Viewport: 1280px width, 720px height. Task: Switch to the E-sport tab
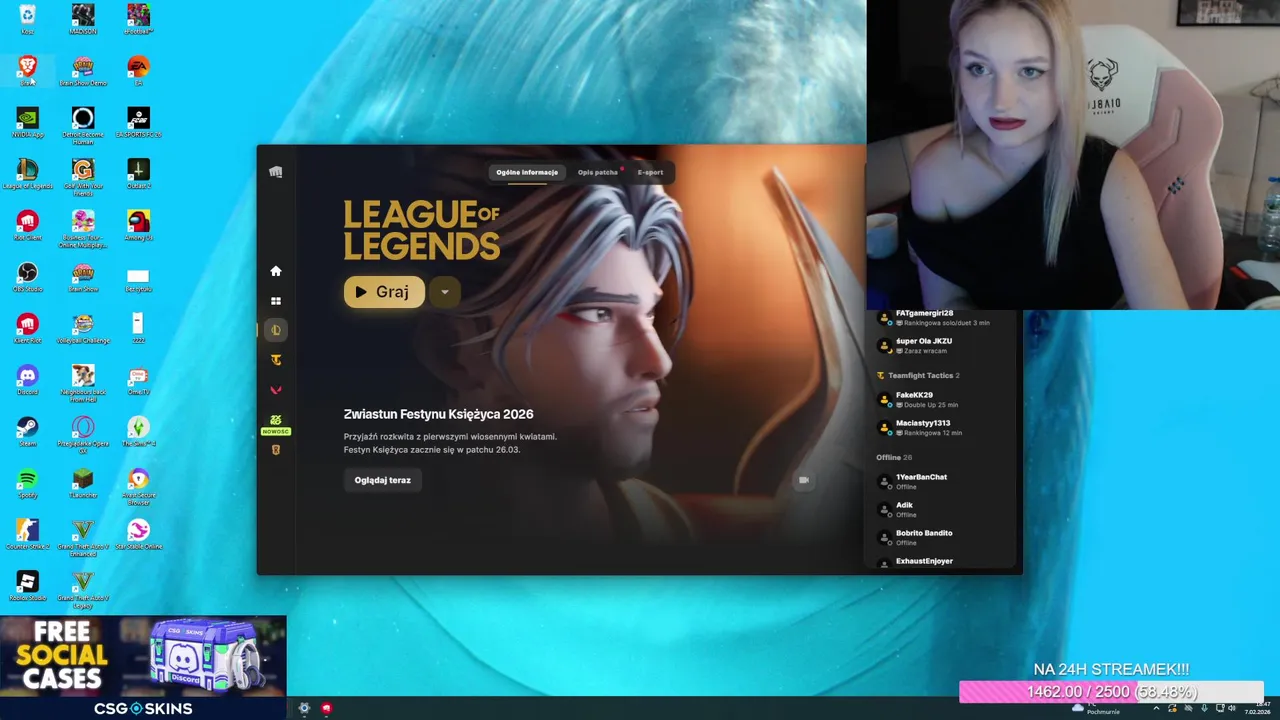(650, 172)
